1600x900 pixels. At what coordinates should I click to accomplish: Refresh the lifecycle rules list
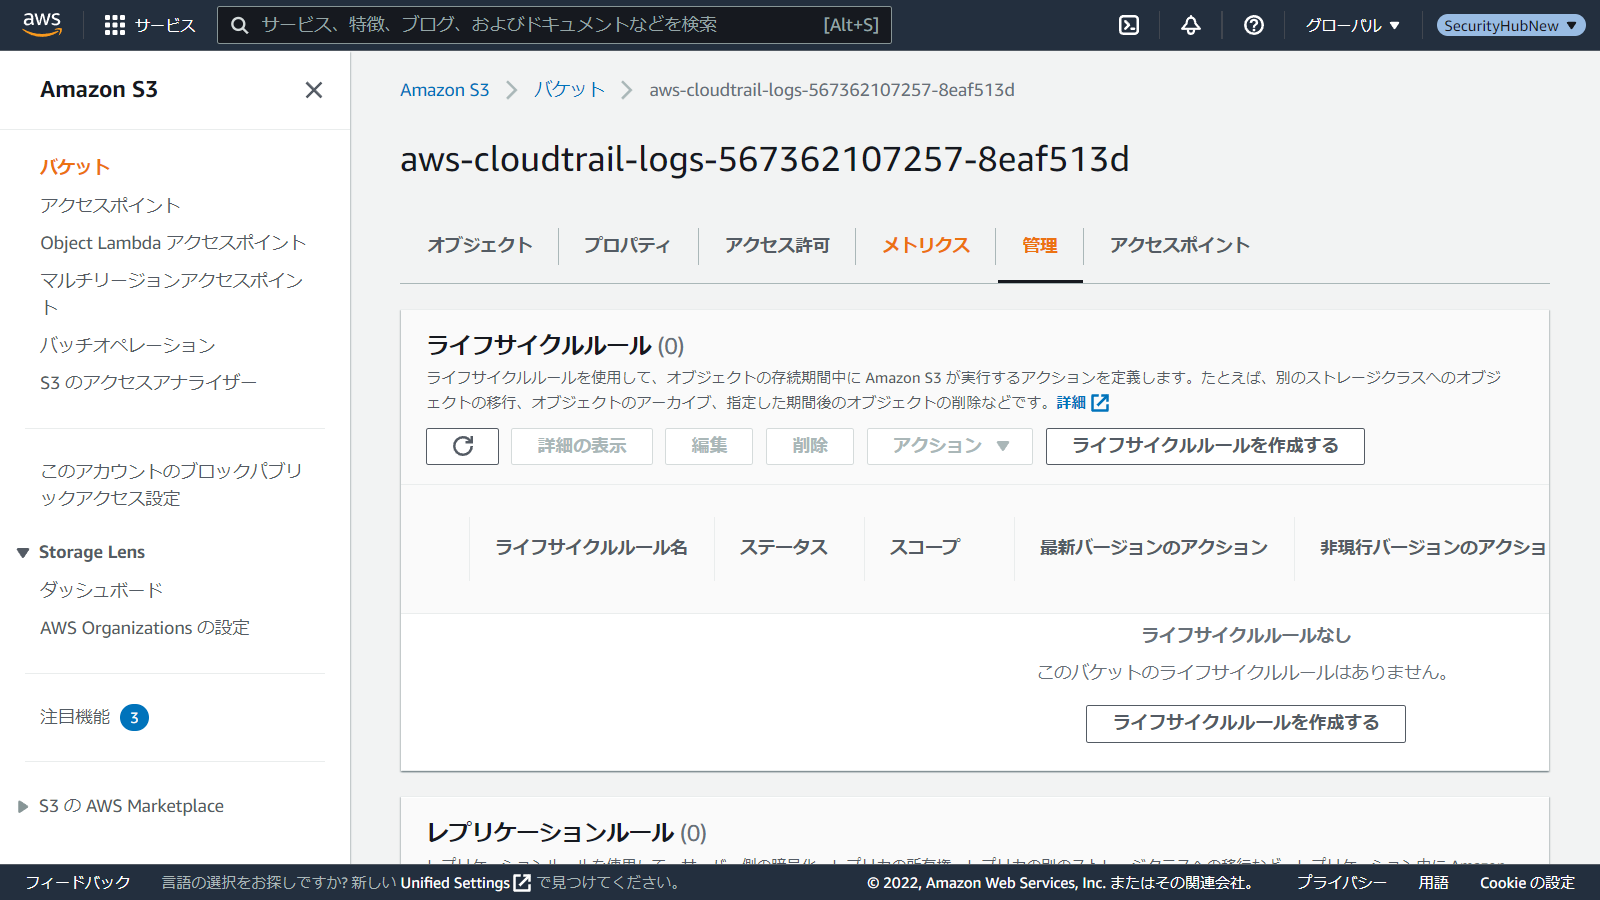(x=462, y=446)
